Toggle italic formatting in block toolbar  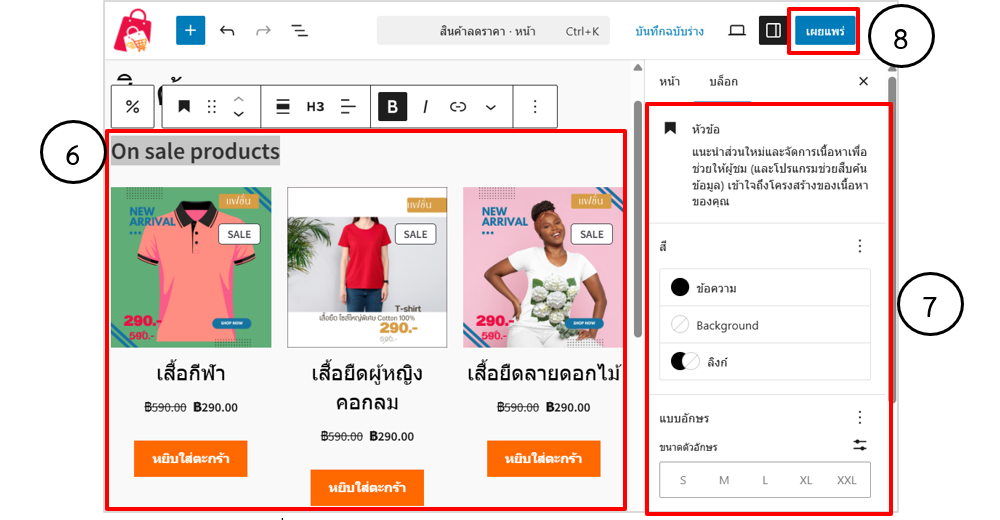click(x=425, y=106)
